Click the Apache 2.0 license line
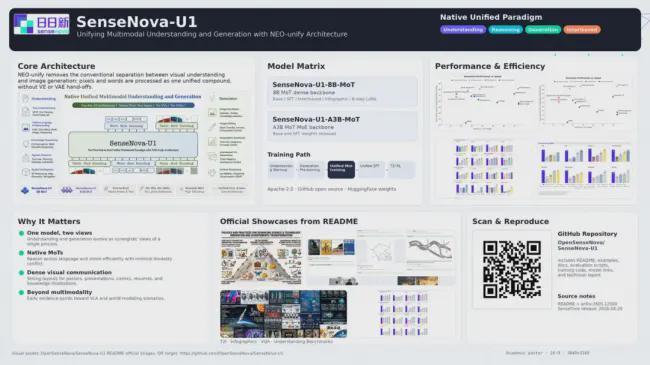 pos(332,189)
